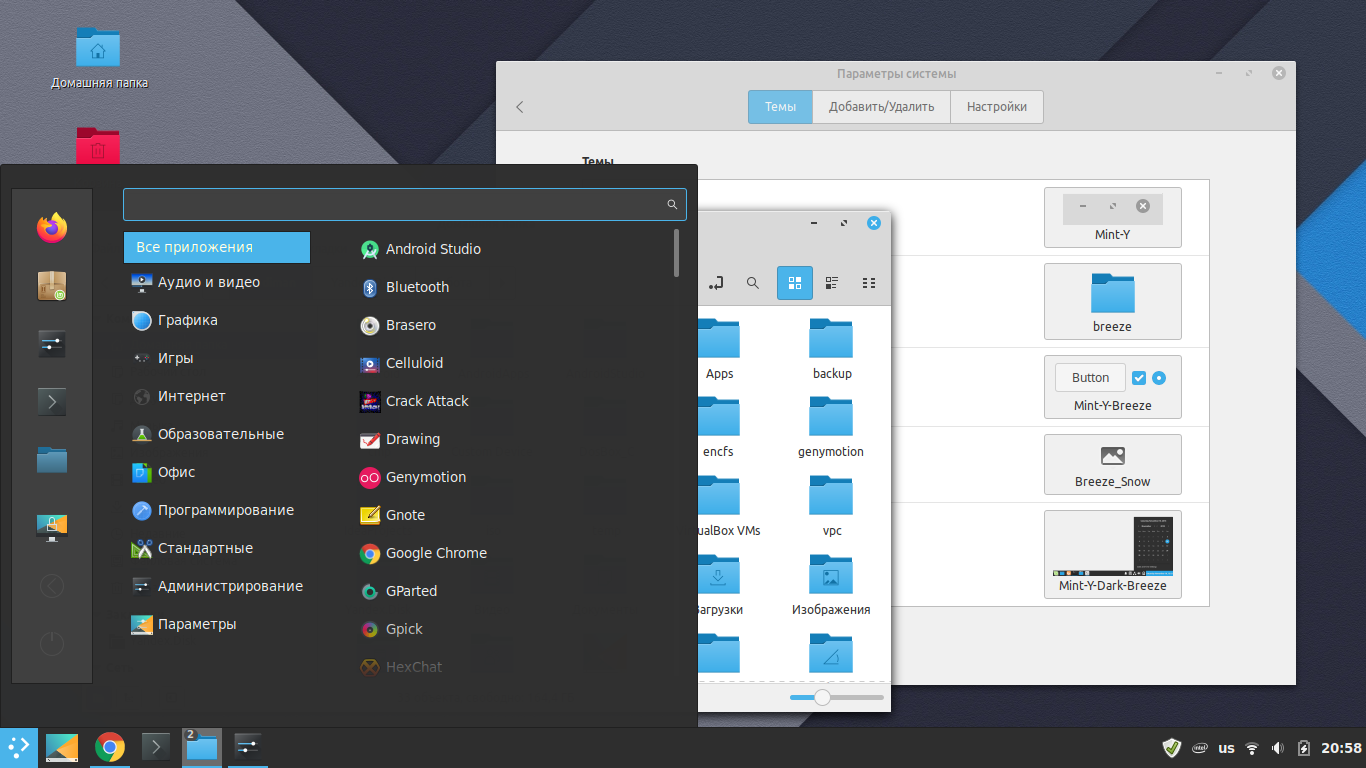Screen dimensions: 1366x768
Task: Click lock screen icon in menu sidebar
Action: point(52,526)
